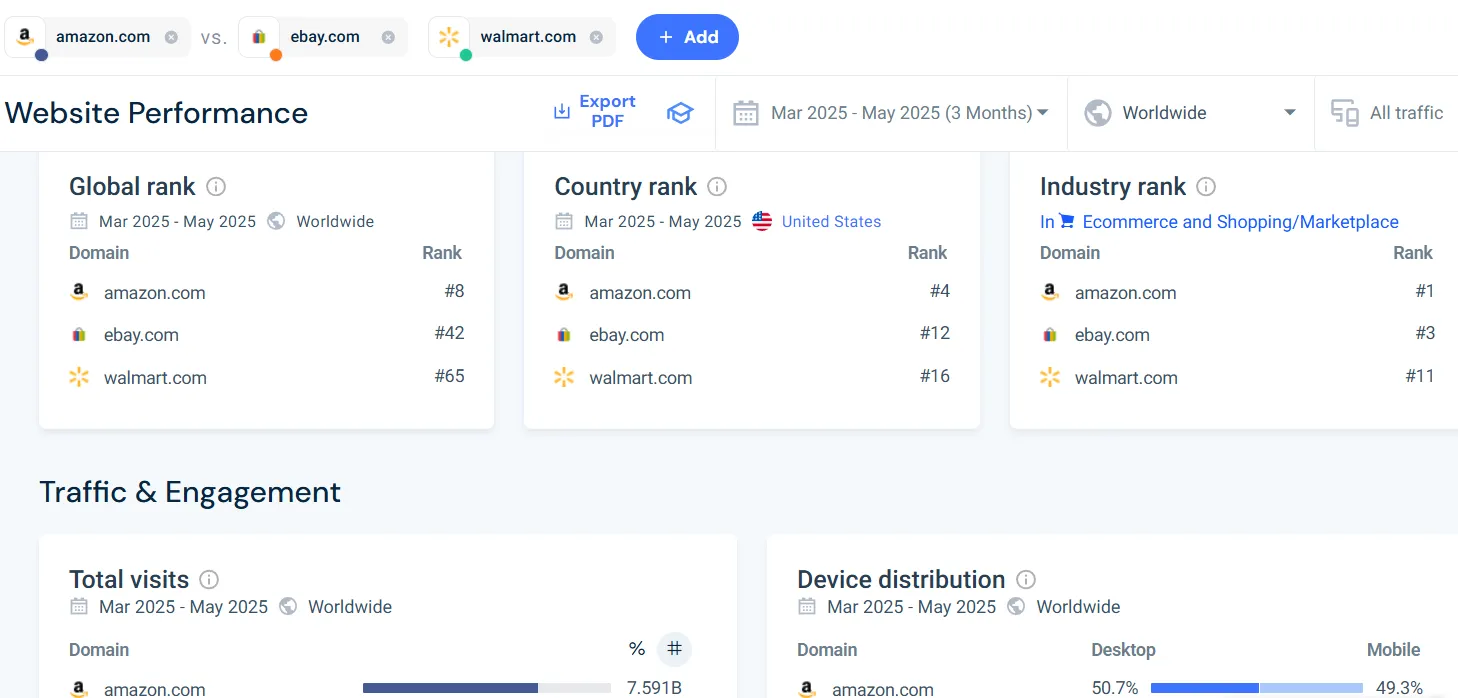This screenshot has height=698, width=1458.
Task: Click Total visits info icon
Action: click(x=209, y=580)
